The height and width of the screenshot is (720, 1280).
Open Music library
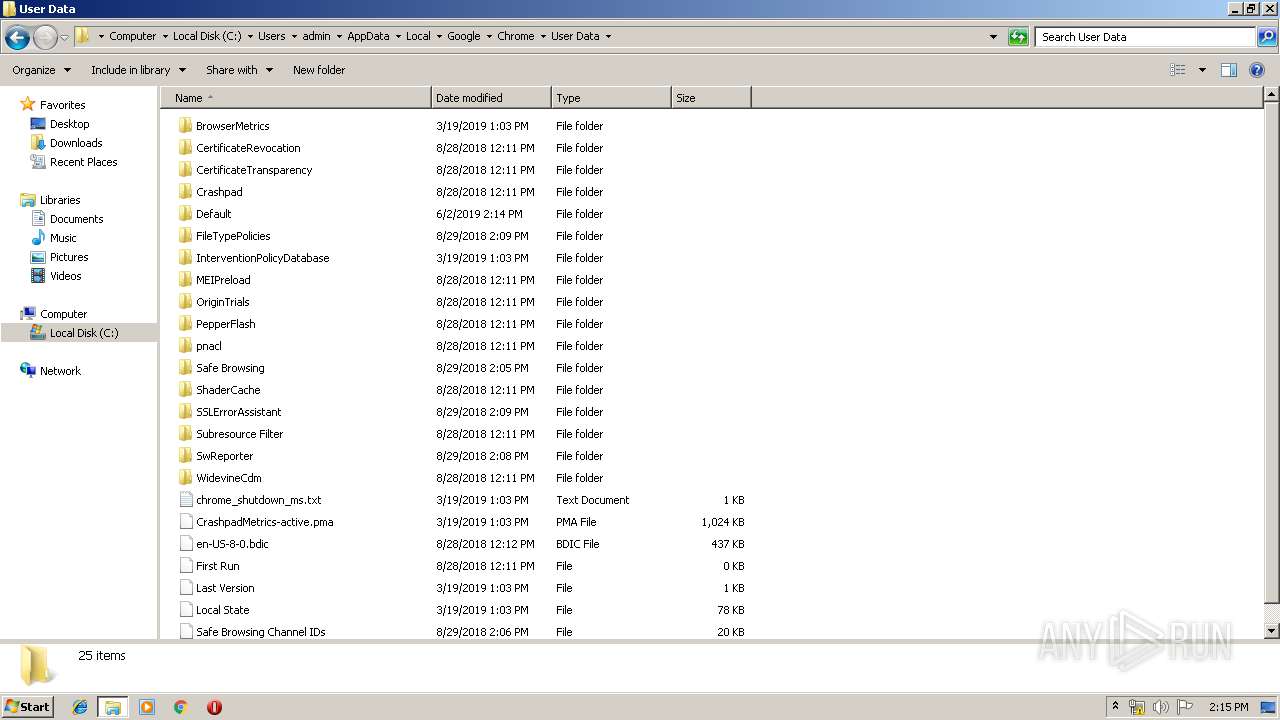63,238
